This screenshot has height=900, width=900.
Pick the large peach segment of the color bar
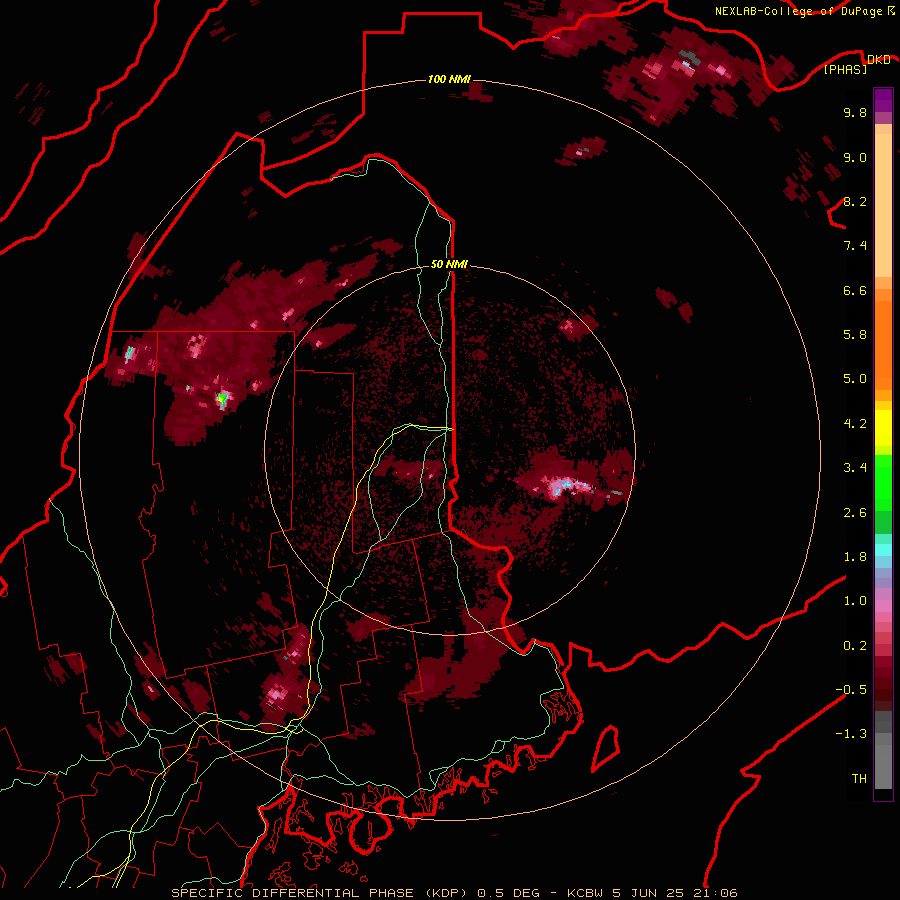pos(883,206)
